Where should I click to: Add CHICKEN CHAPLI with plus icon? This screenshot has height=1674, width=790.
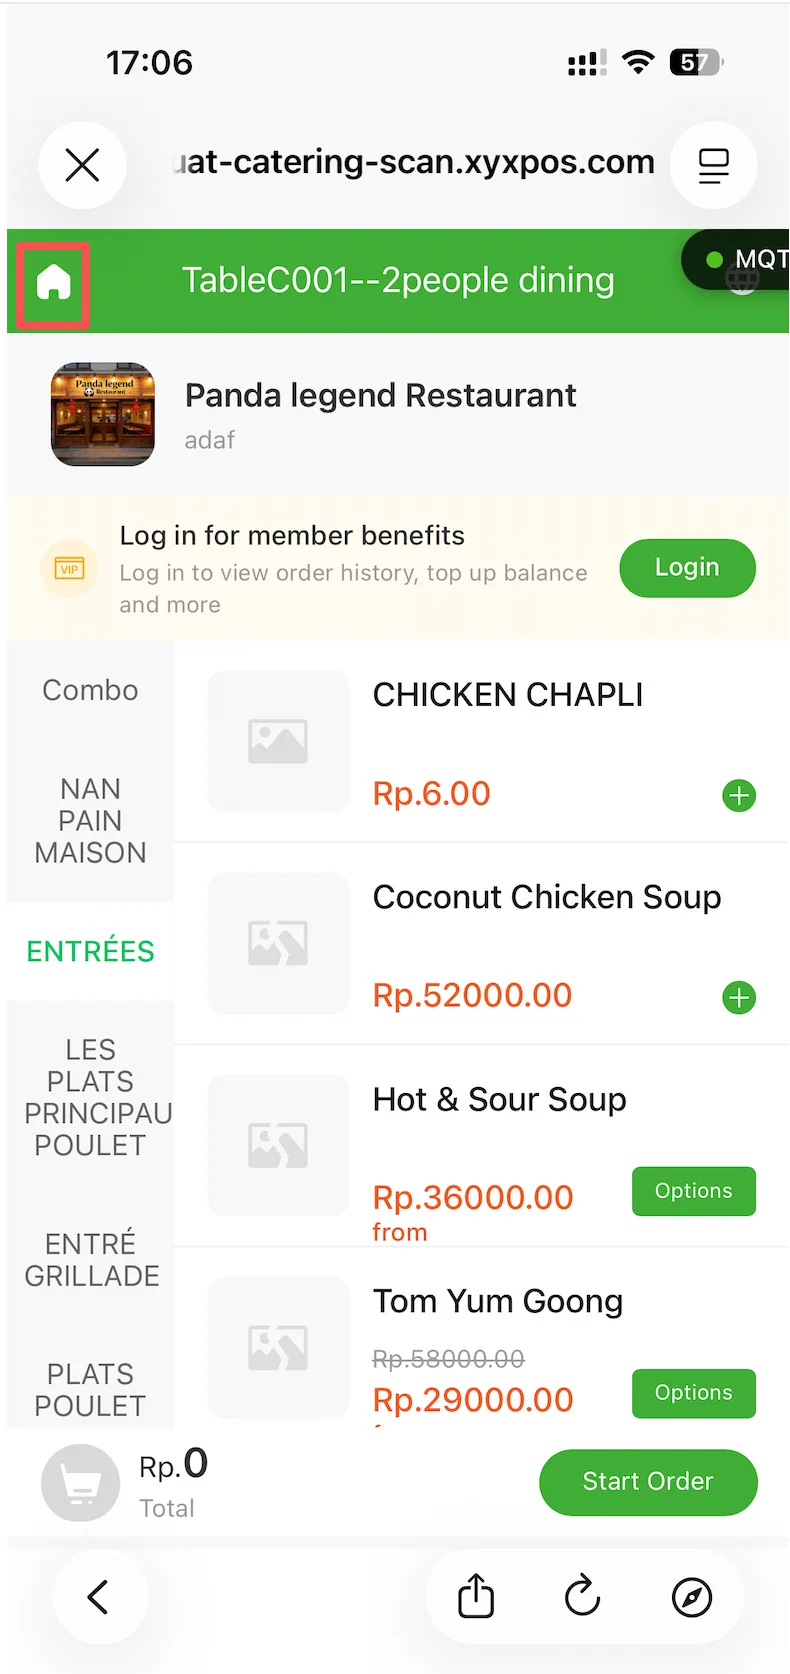click(x=739, y=796)
